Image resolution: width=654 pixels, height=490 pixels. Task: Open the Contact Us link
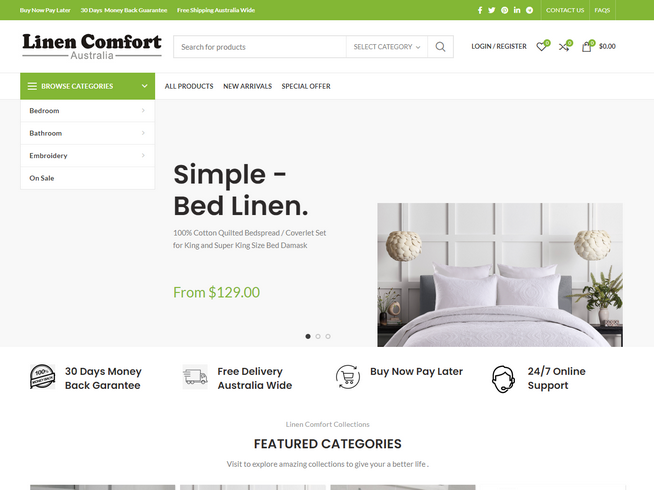pos(565,10)
